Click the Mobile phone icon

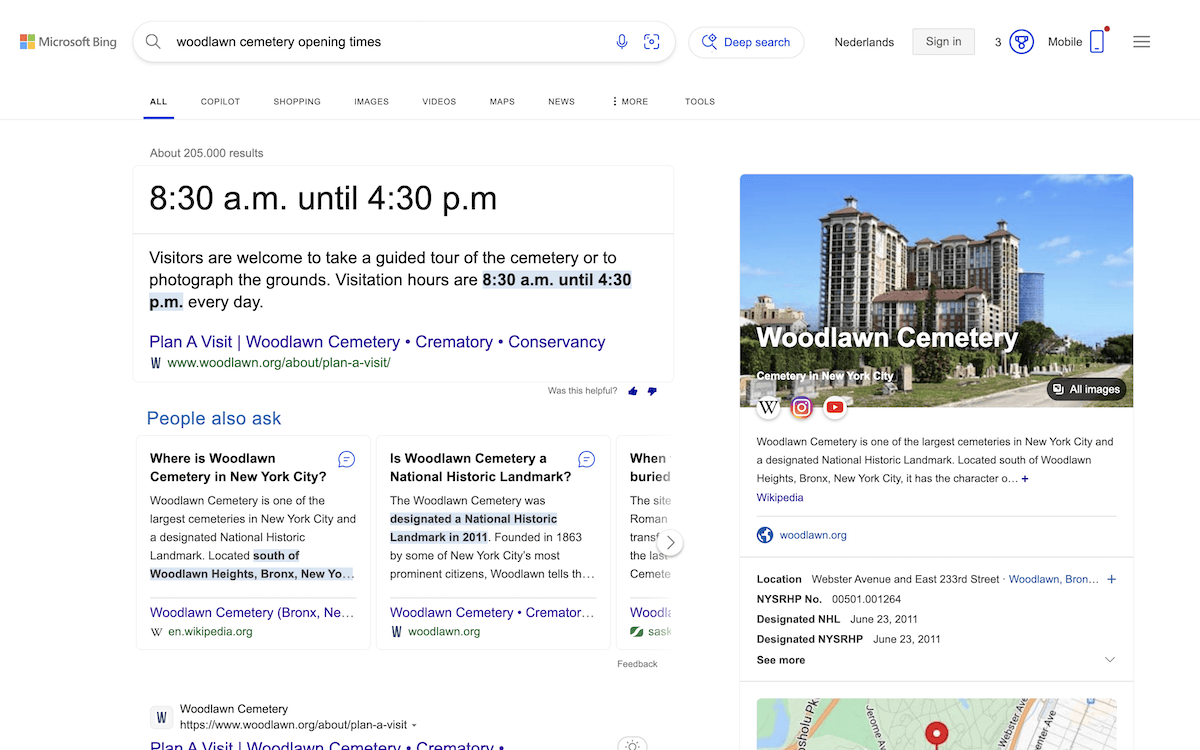tap(1097, 42)
